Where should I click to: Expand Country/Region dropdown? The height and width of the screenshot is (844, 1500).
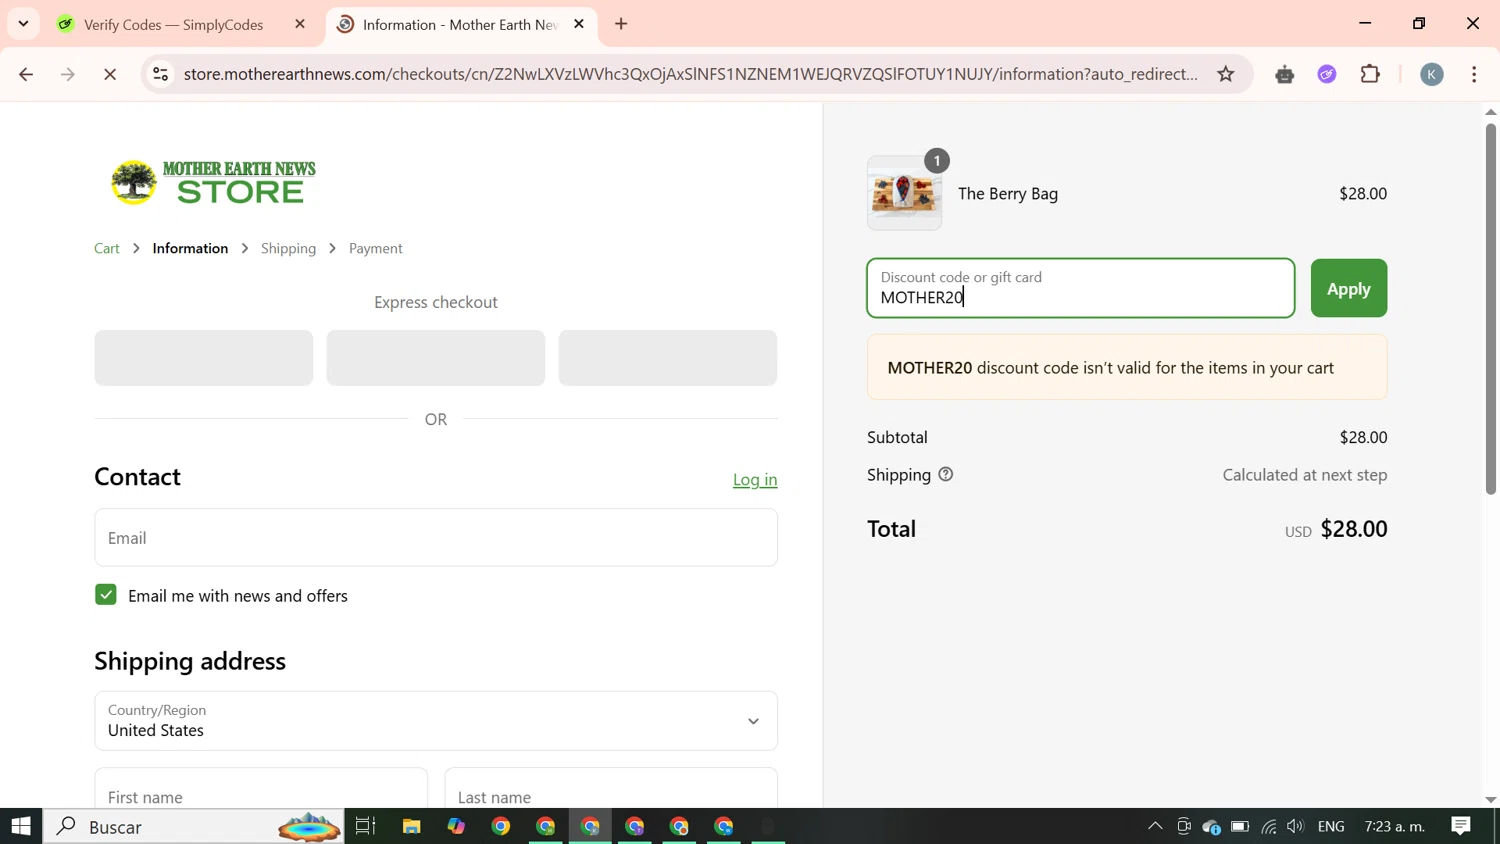(436, 721)
